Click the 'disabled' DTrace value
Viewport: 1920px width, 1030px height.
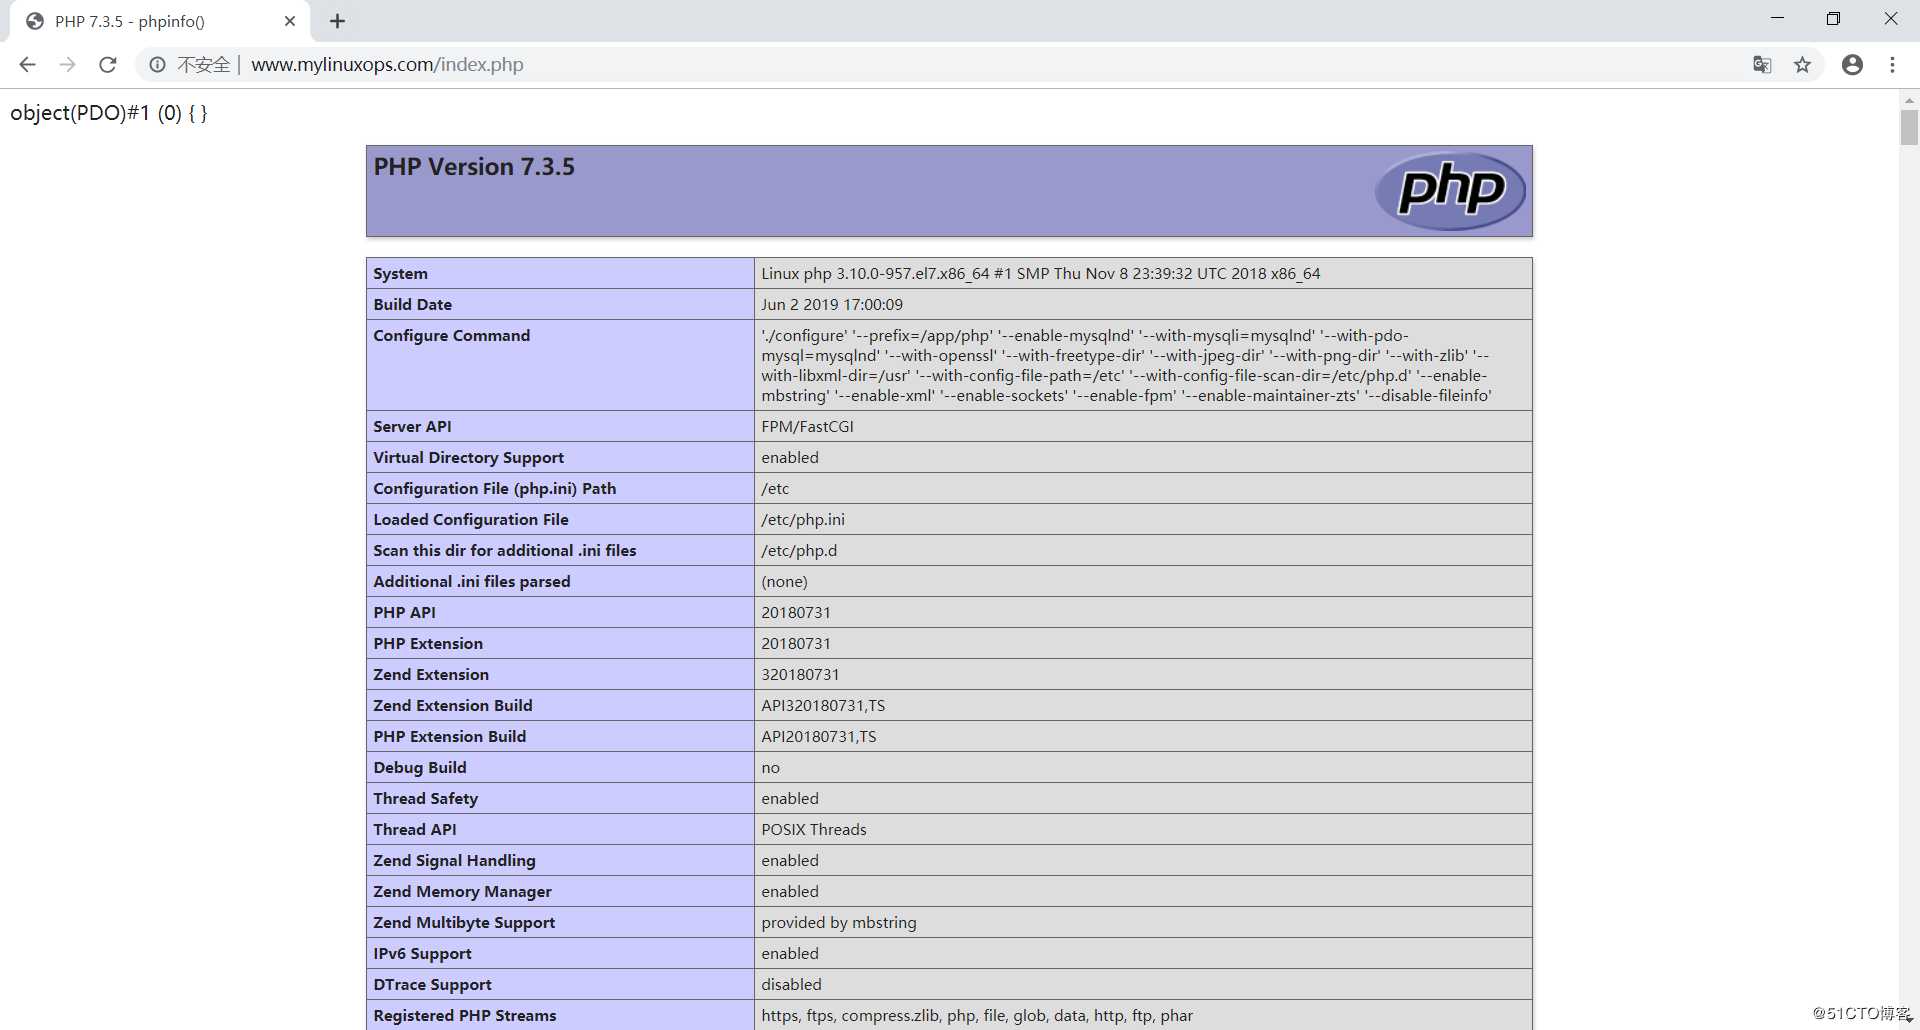coord(791,985)
